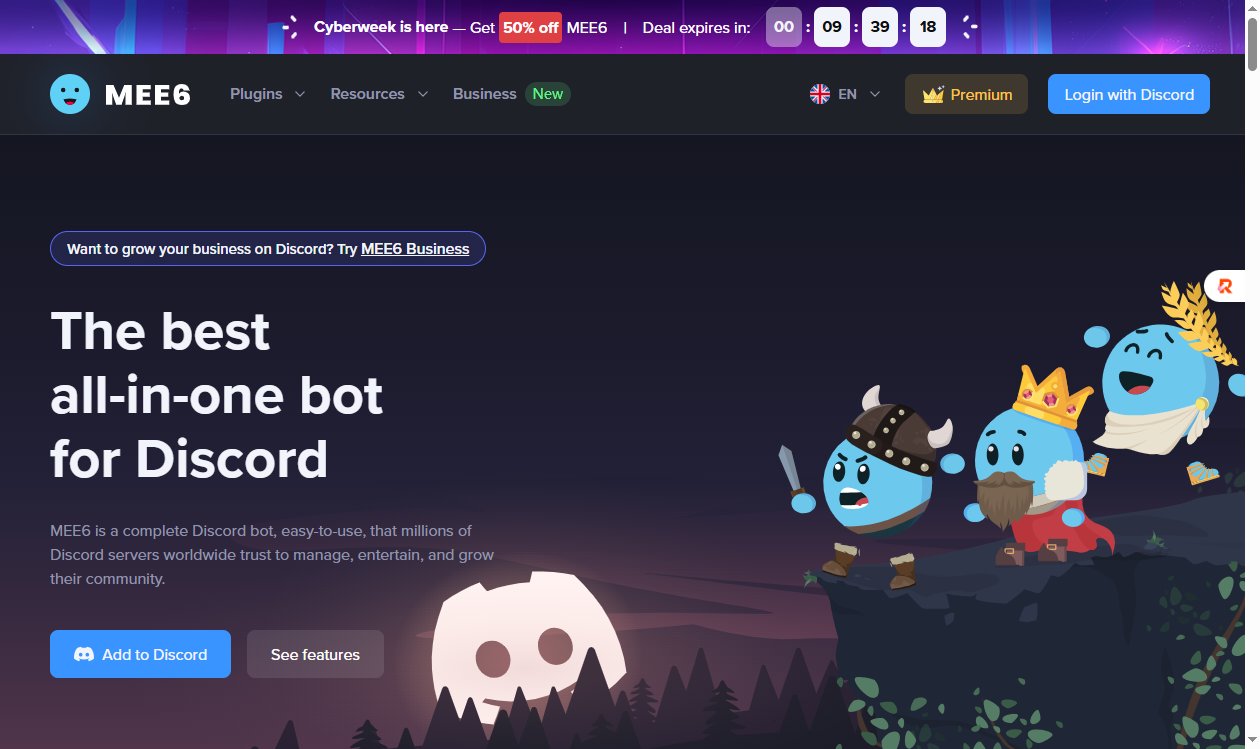Open the MEE6 Business link
1260x749 pixels.
point(415,249)
